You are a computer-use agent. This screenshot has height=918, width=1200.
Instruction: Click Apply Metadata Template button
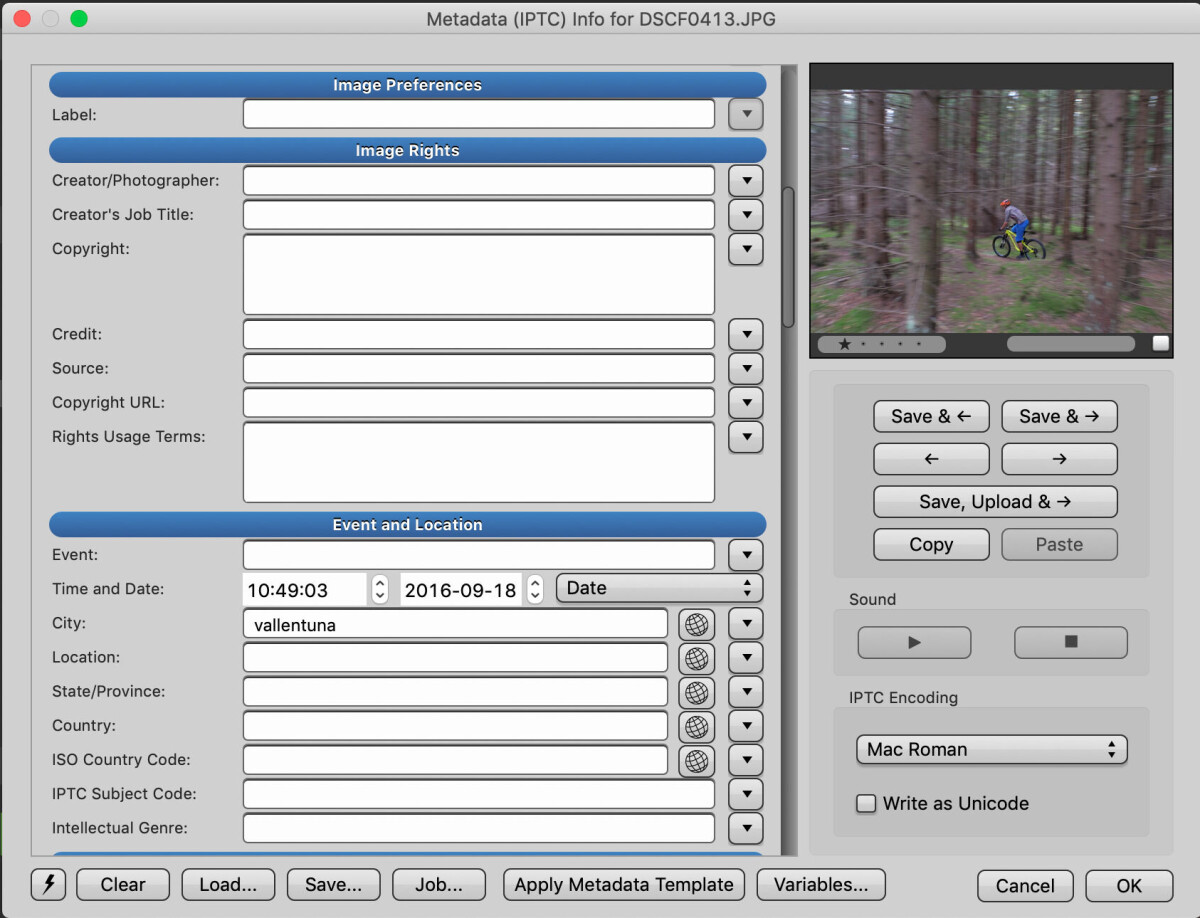pyautogui.click(x=624, y=885)
